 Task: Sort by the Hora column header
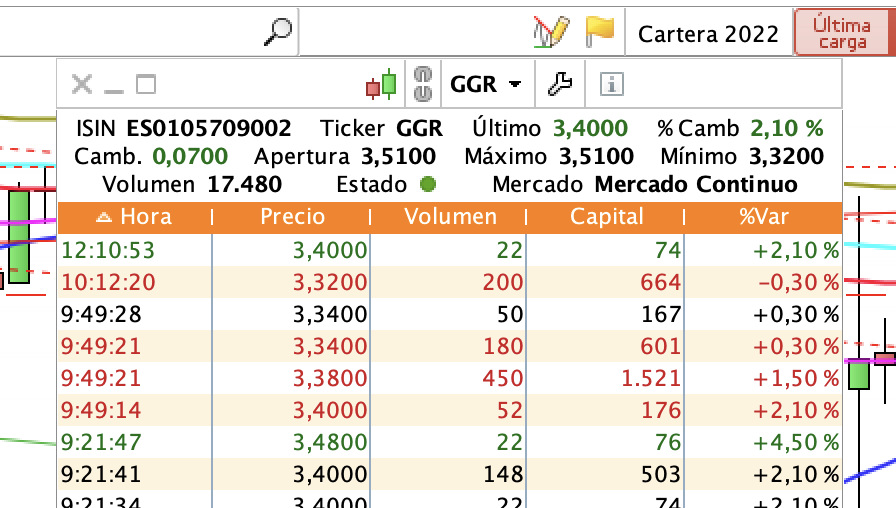coord(135,217)
